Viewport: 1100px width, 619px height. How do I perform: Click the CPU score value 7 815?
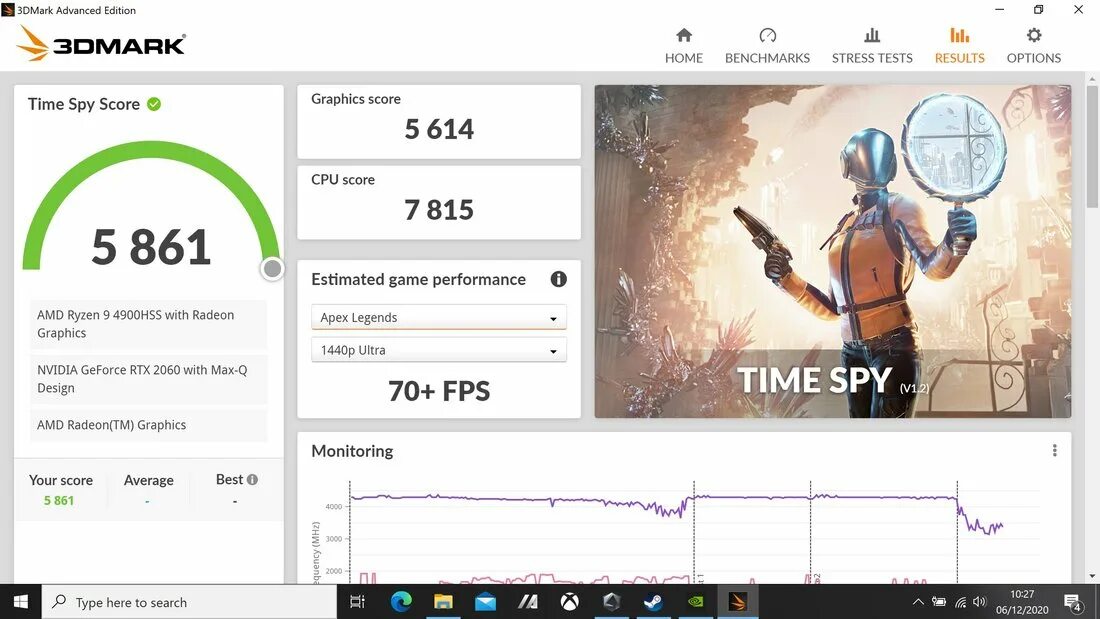439,210
